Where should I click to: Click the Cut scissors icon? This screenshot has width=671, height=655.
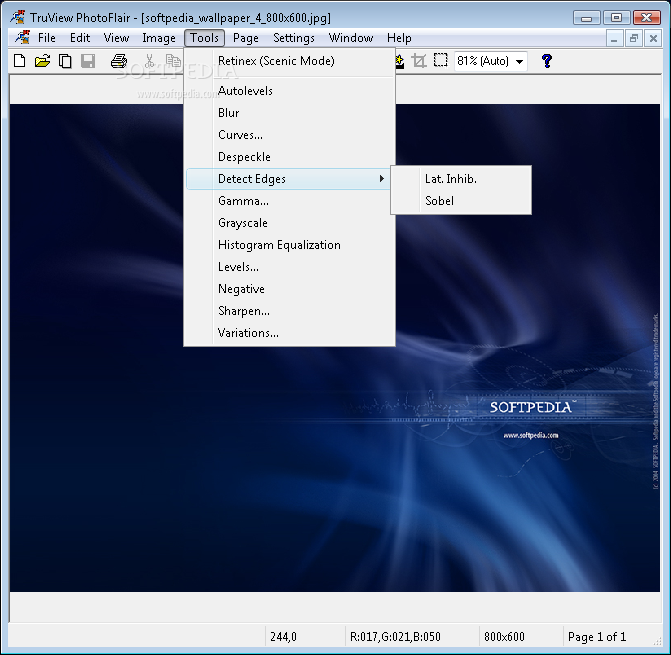coord(149,61)
